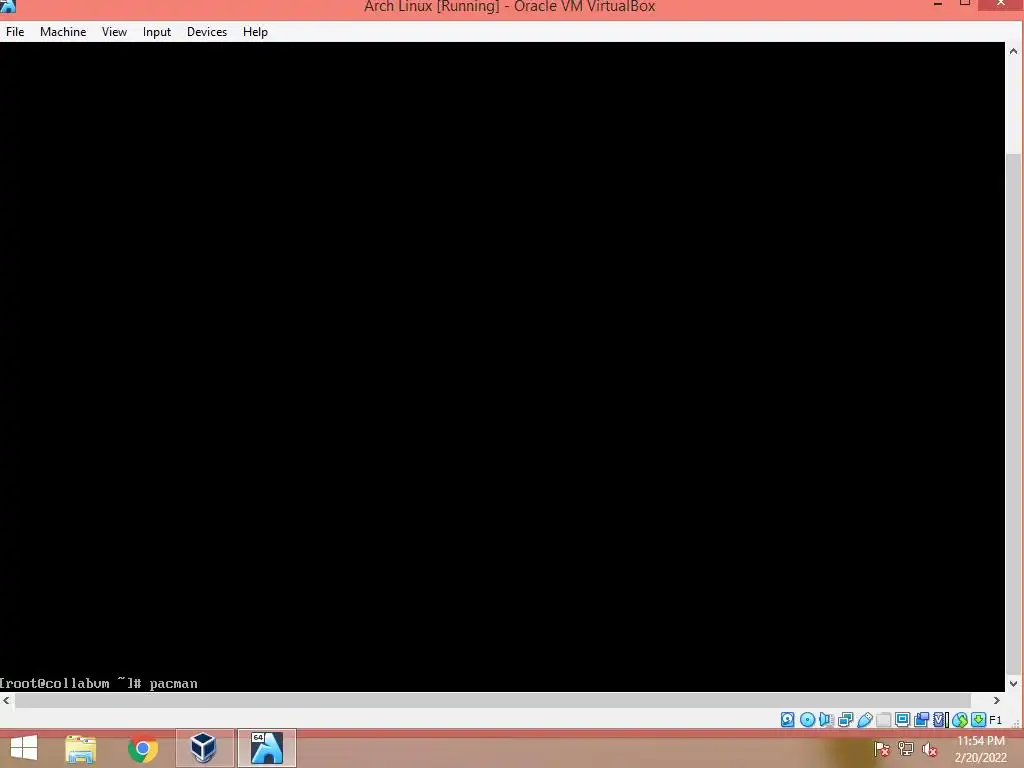Click the muted volume tray icon
Screen dimensions: 1024x768
tap(930, 749)
